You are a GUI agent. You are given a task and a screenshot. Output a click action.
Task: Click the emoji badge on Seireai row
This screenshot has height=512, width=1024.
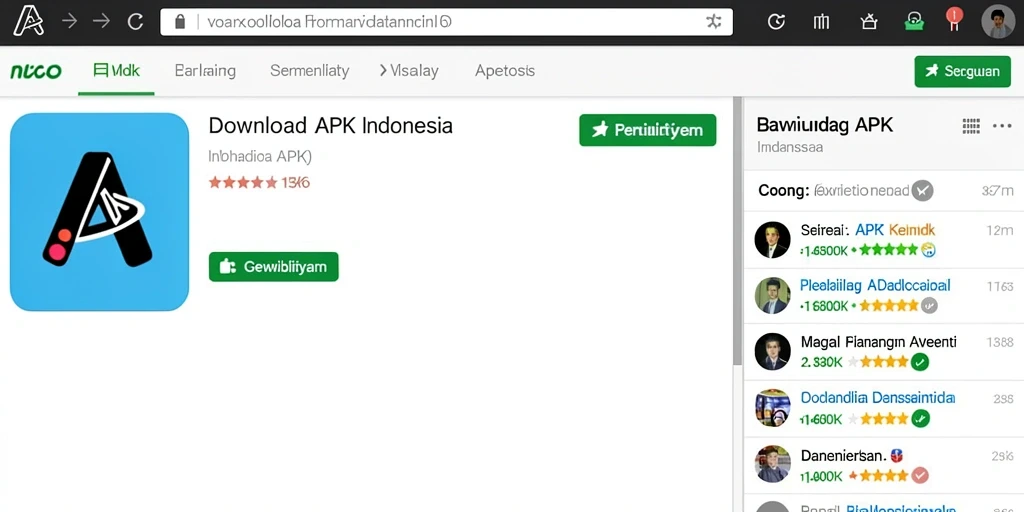pyautogui.click(x=928, y=249)
